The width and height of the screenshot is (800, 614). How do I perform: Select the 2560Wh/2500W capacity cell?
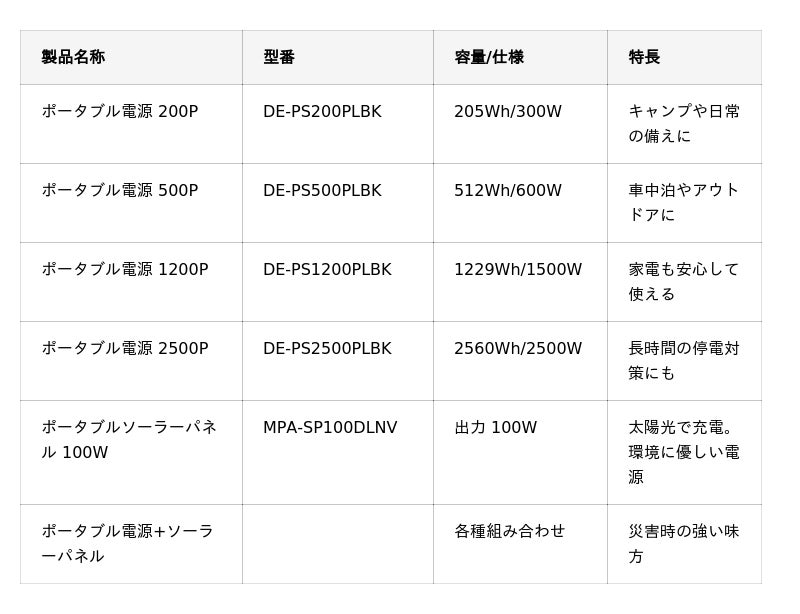(518, 349)
